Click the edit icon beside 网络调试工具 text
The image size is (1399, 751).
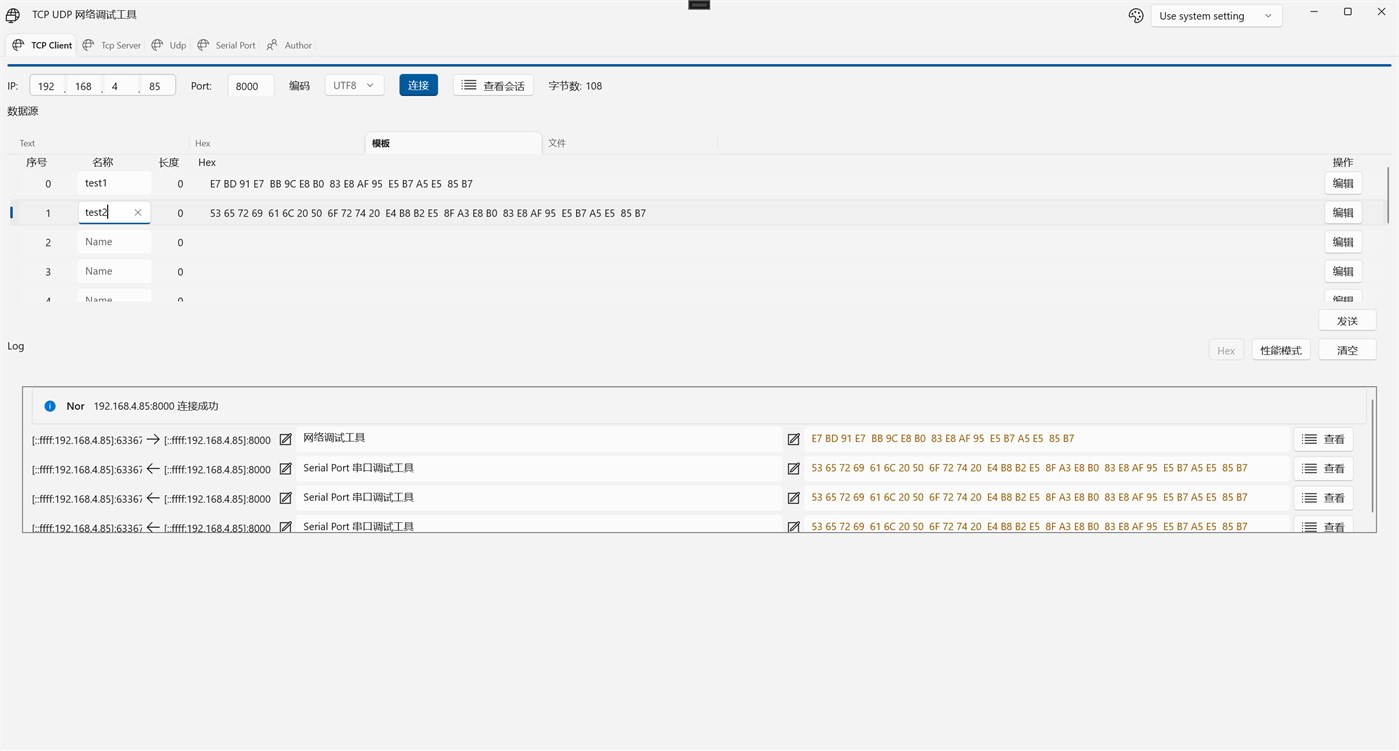coord(286,439)
